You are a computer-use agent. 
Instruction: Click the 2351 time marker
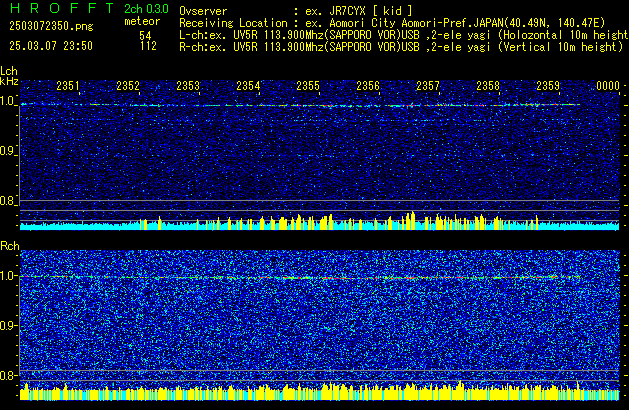click(68, 86)
